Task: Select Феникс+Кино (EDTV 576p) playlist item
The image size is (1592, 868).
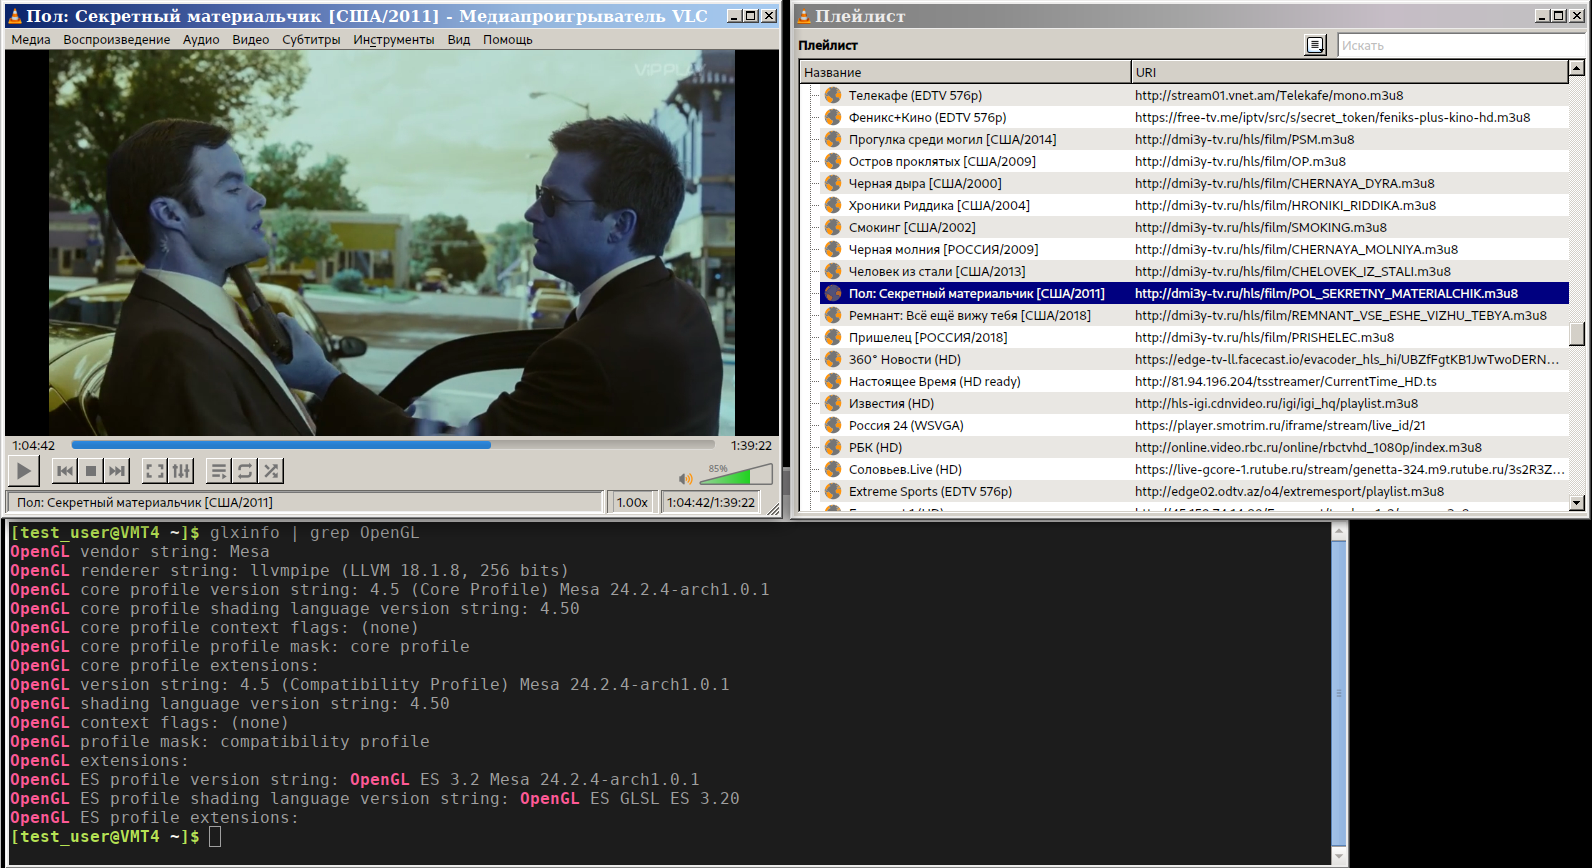Action: (x=1194, y=117)
